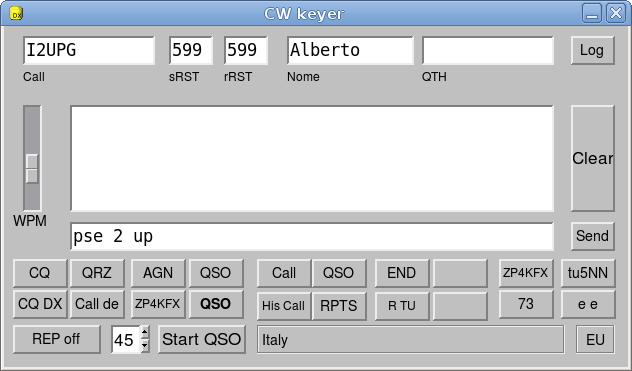
Task: Minimize the CW keyer window
Action: tap(592, 13)
